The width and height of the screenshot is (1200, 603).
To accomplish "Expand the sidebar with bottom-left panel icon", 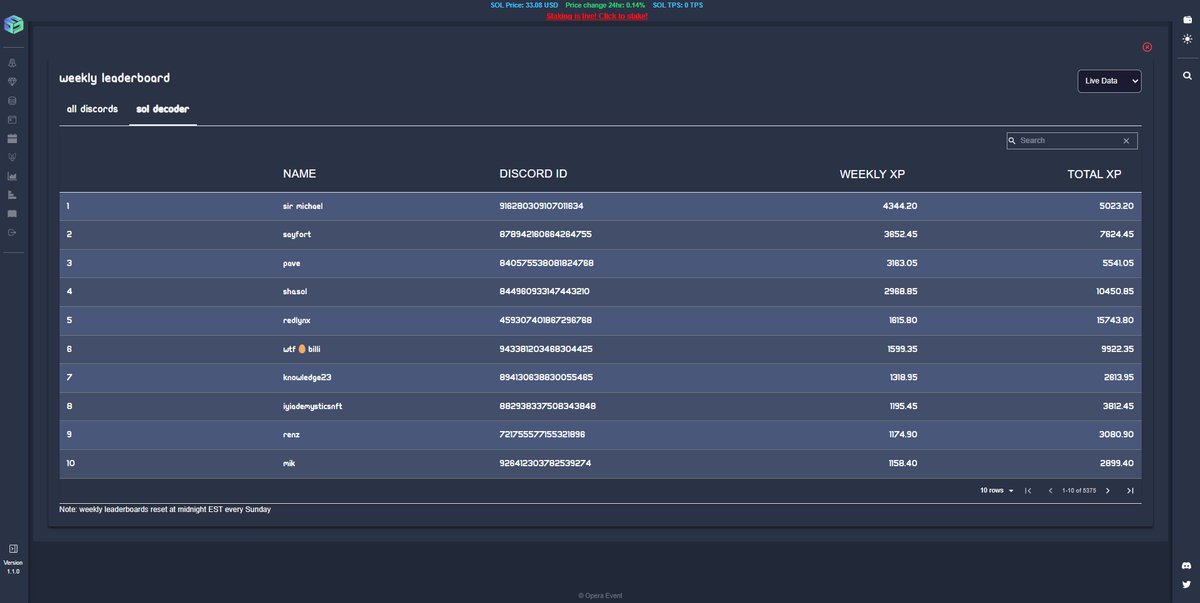I will point(13,549).
